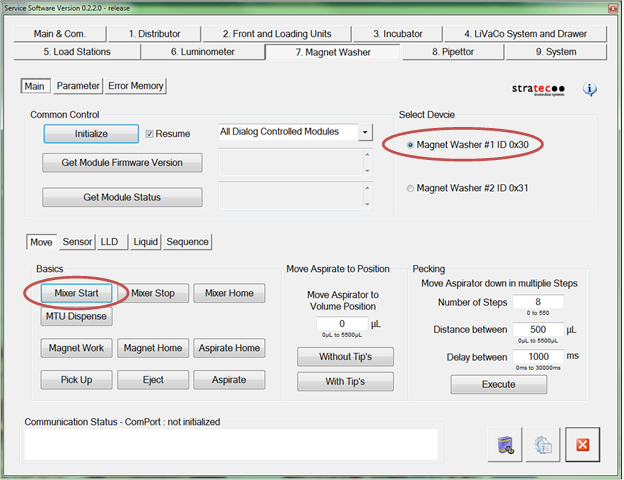
Task: Select Magnet Washer #2 ID 0x31
Action: point(411,188)
